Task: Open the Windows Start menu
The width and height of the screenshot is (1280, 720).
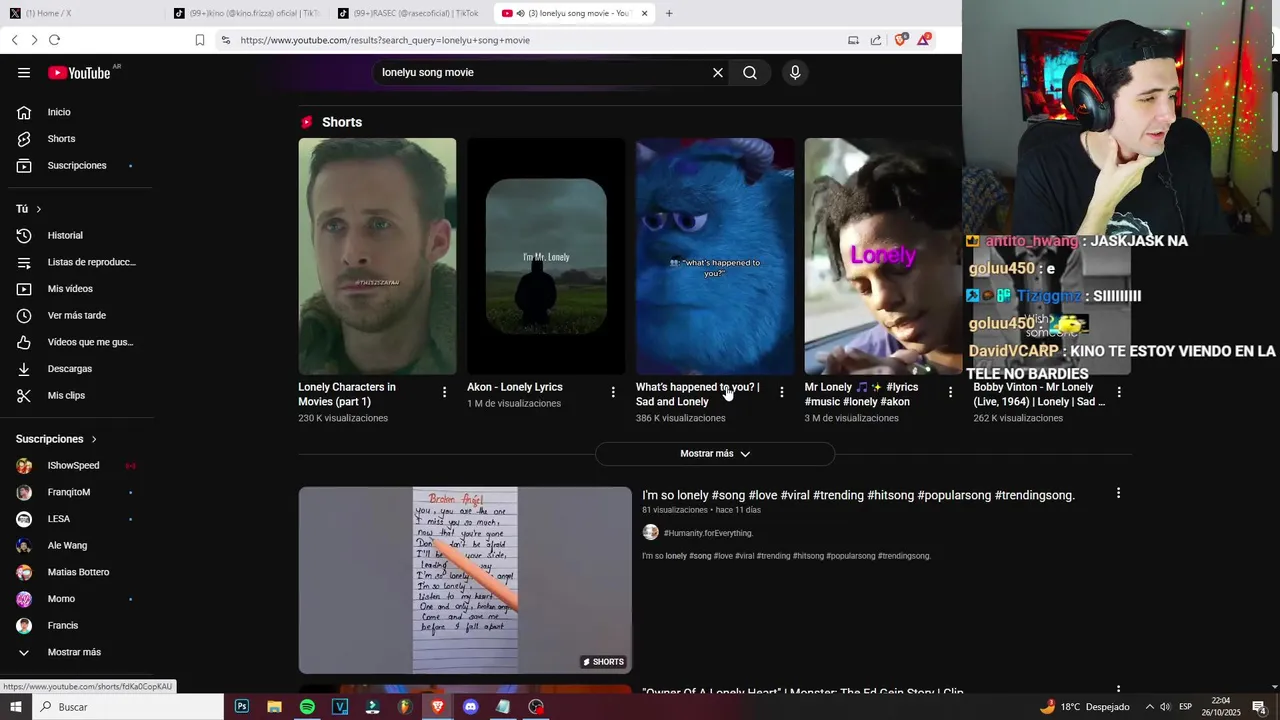Action: coord(15,707)
